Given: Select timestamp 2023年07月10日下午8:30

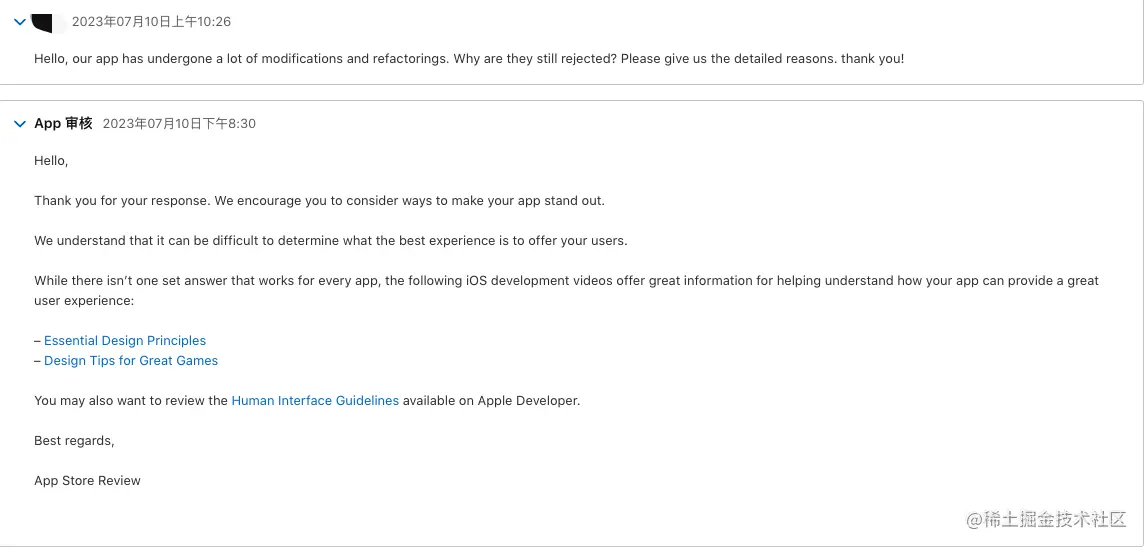Looking at the screenshot, I should [x=179, y=124].
